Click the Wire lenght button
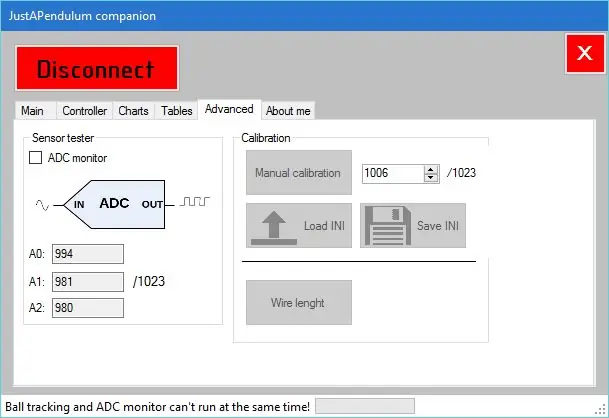Image resolution: width=609 pixels, height=418 pixels. 299,302
